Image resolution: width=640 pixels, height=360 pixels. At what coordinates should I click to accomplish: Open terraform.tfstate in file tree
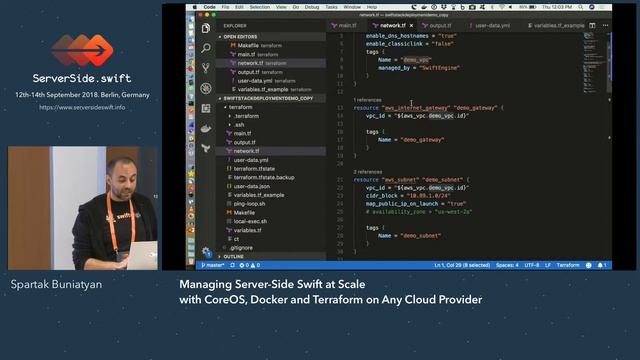[254, 169]
